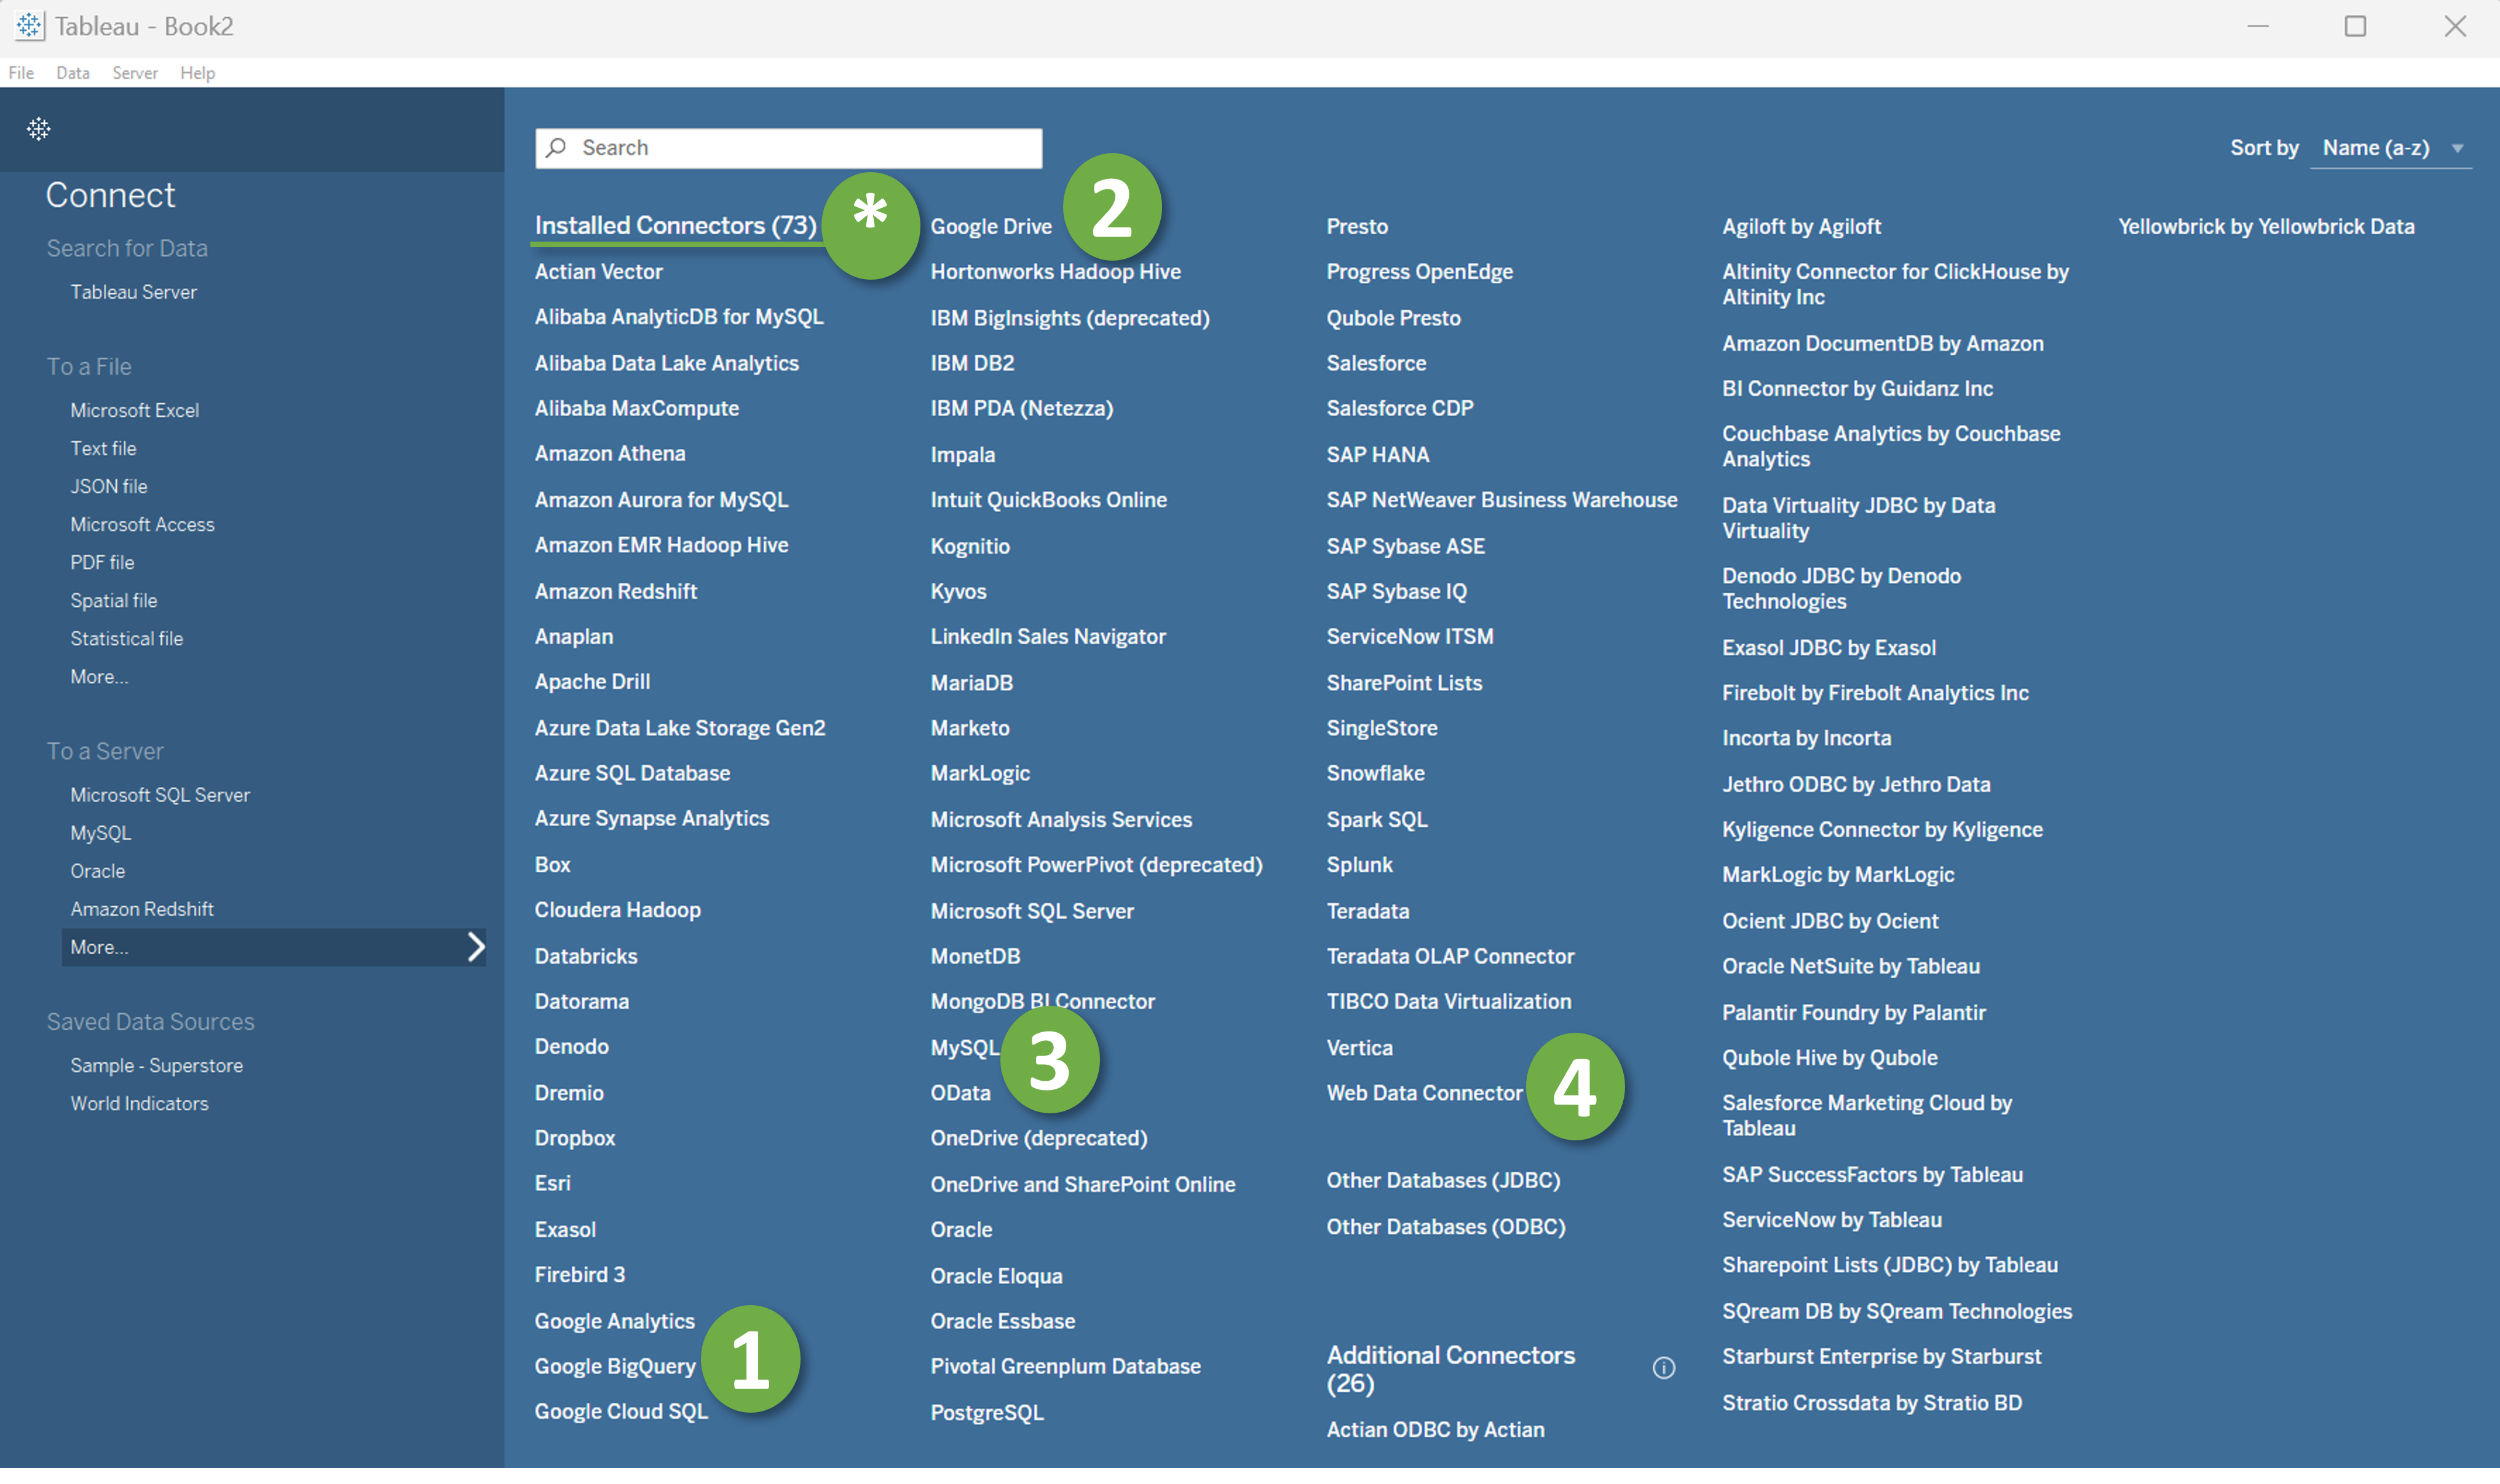Select the Presto connector
The image size is (2500, 1484).
pos(1357,227)
